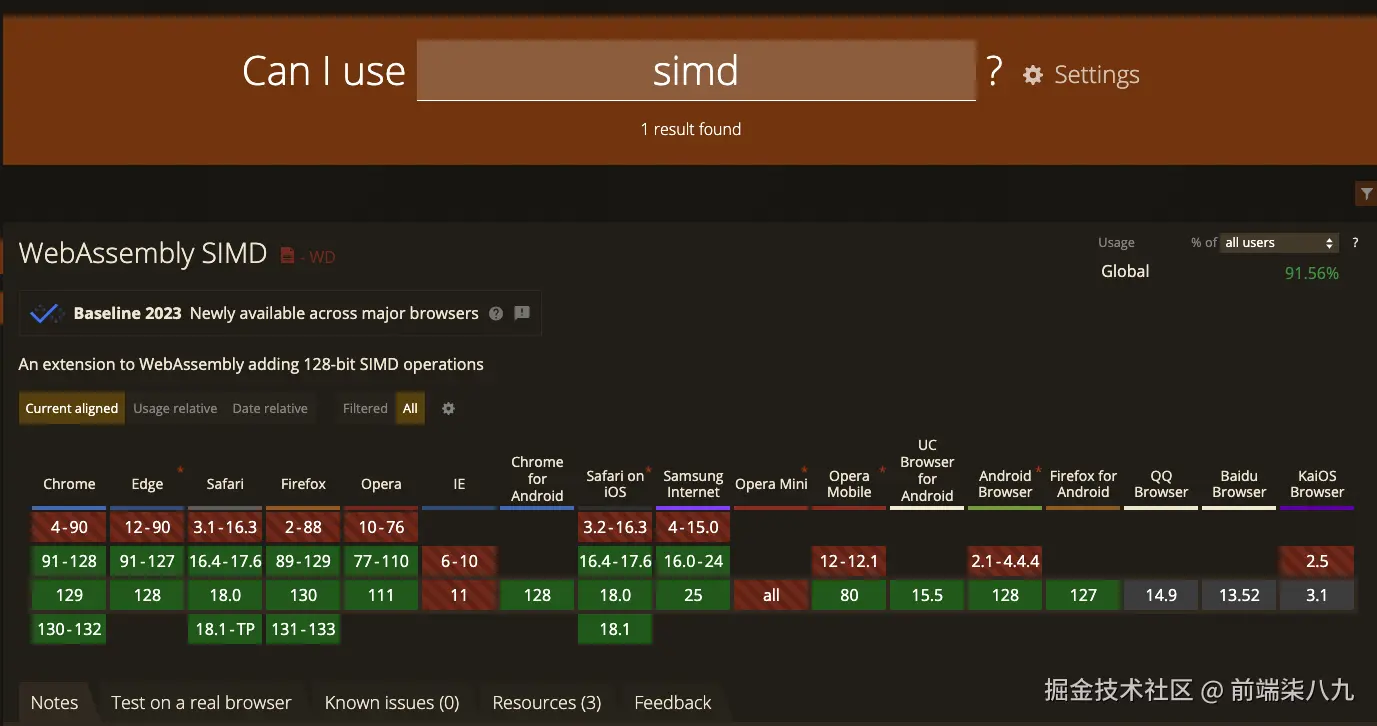The image size is (1377, 726).
Task: Click the IE column header
Action: [x=459, y=484]
